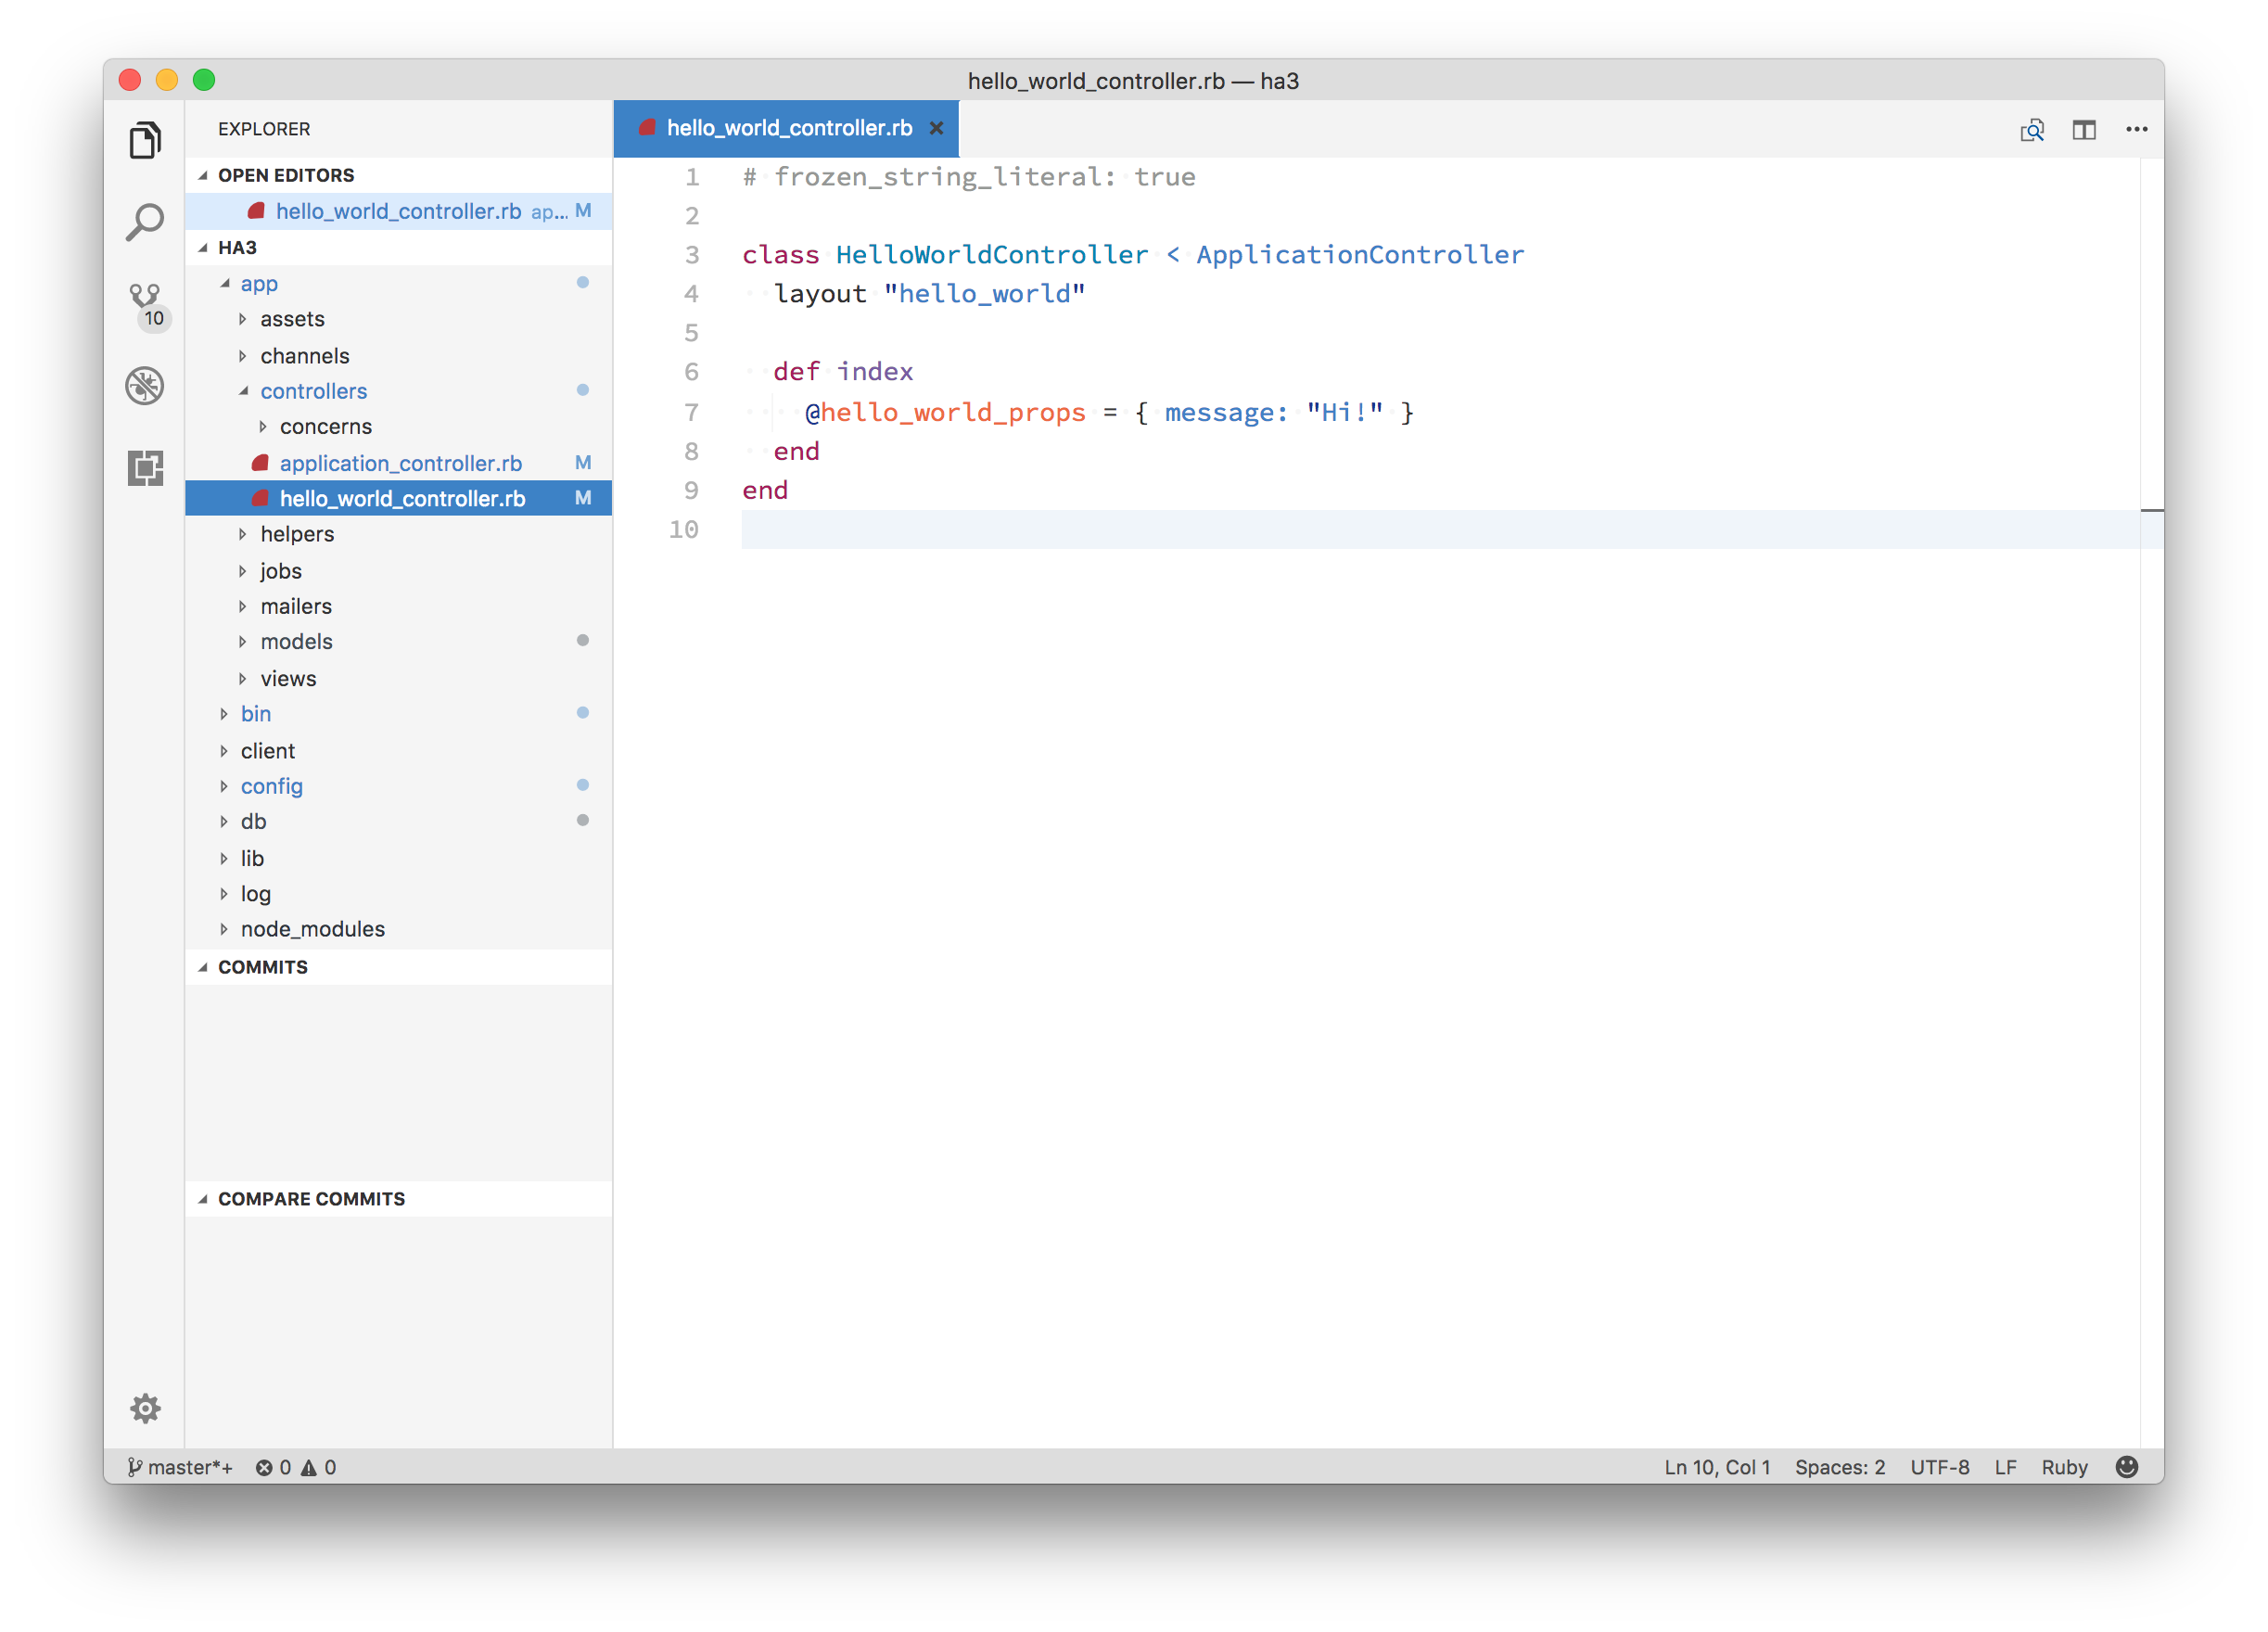The image size is (2268, 1632).
Task: Click the COMMITS section label
Action: [x=264, y=966]
